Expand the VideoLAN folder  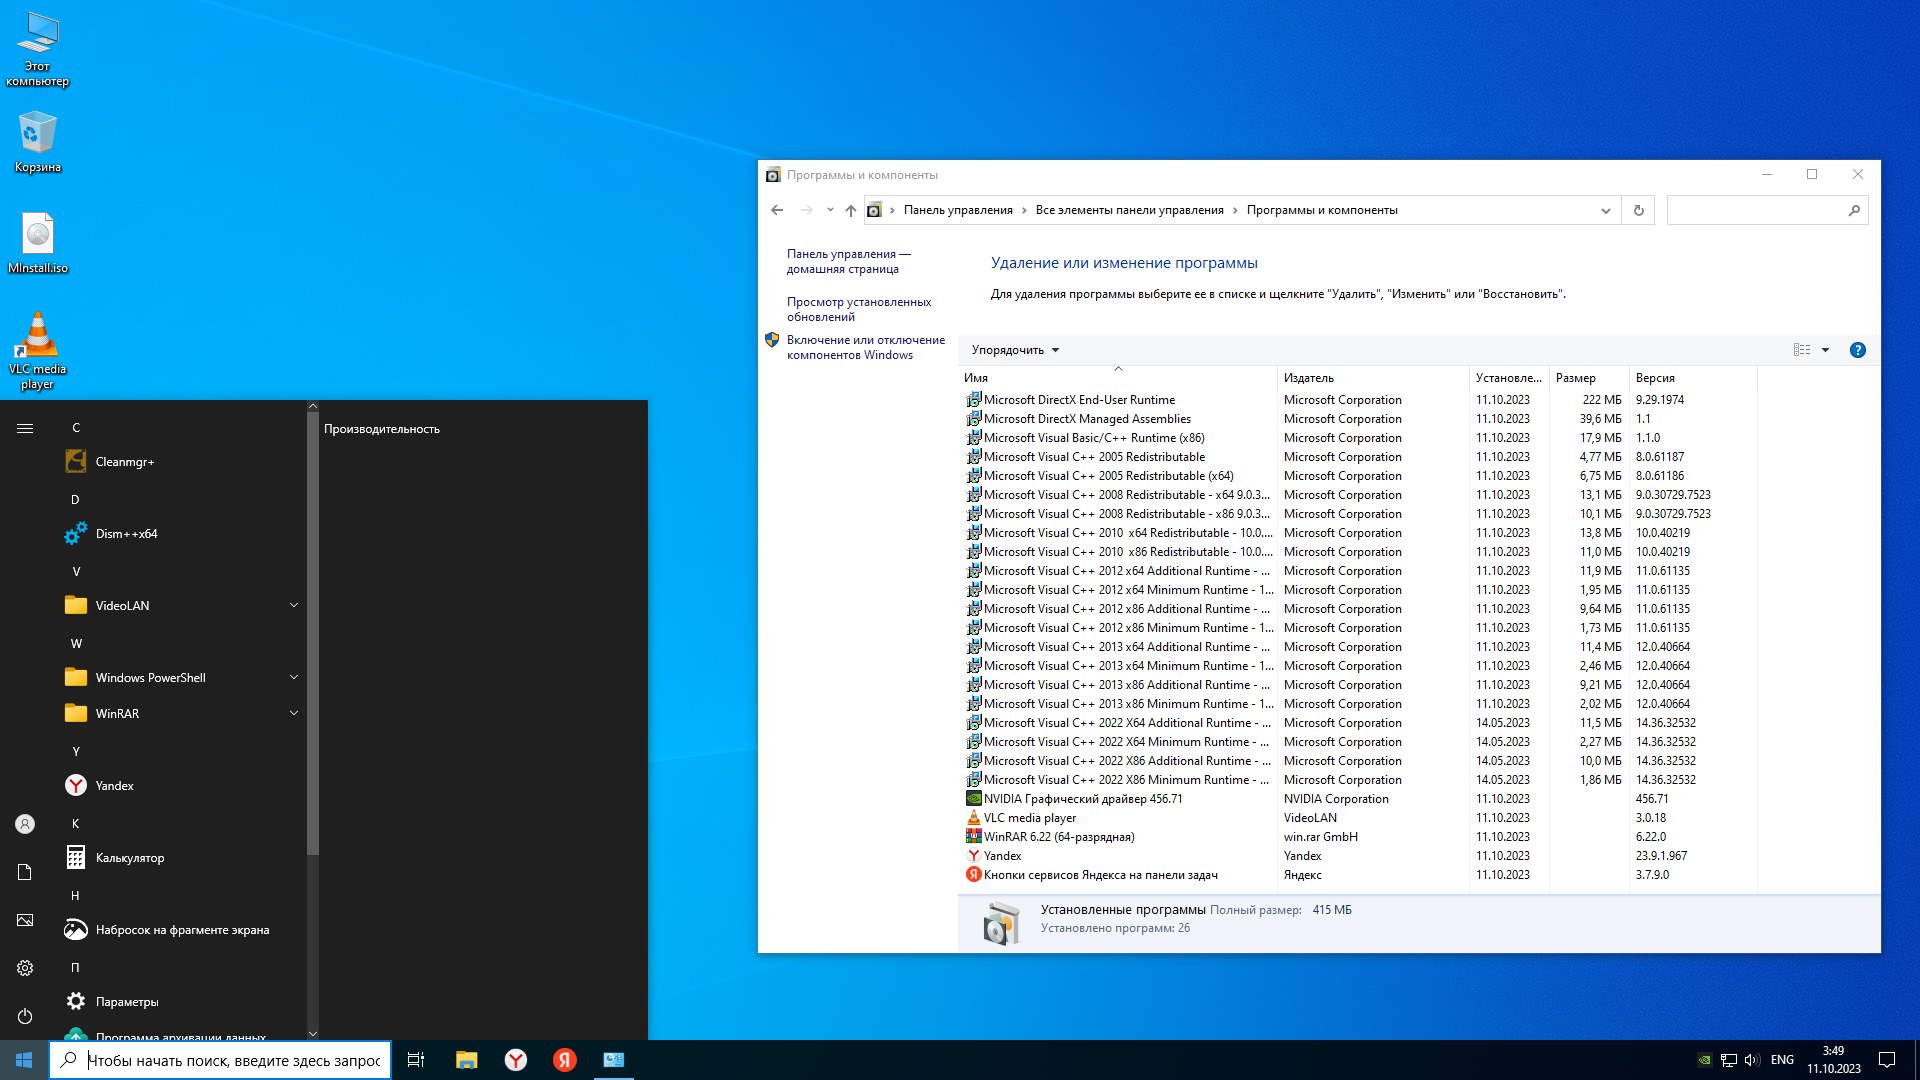point(294,606)
